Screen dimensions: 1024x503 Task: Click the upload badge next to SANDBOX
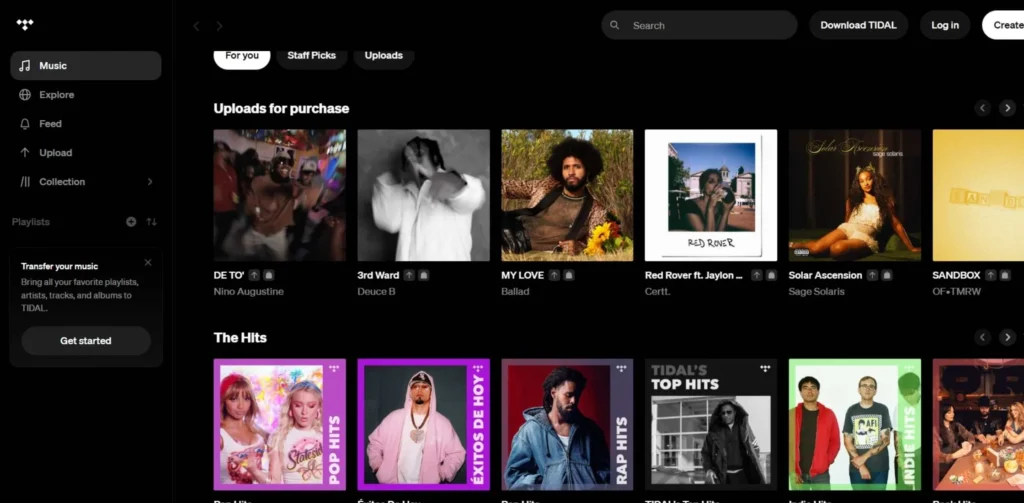tap(991, 276)
